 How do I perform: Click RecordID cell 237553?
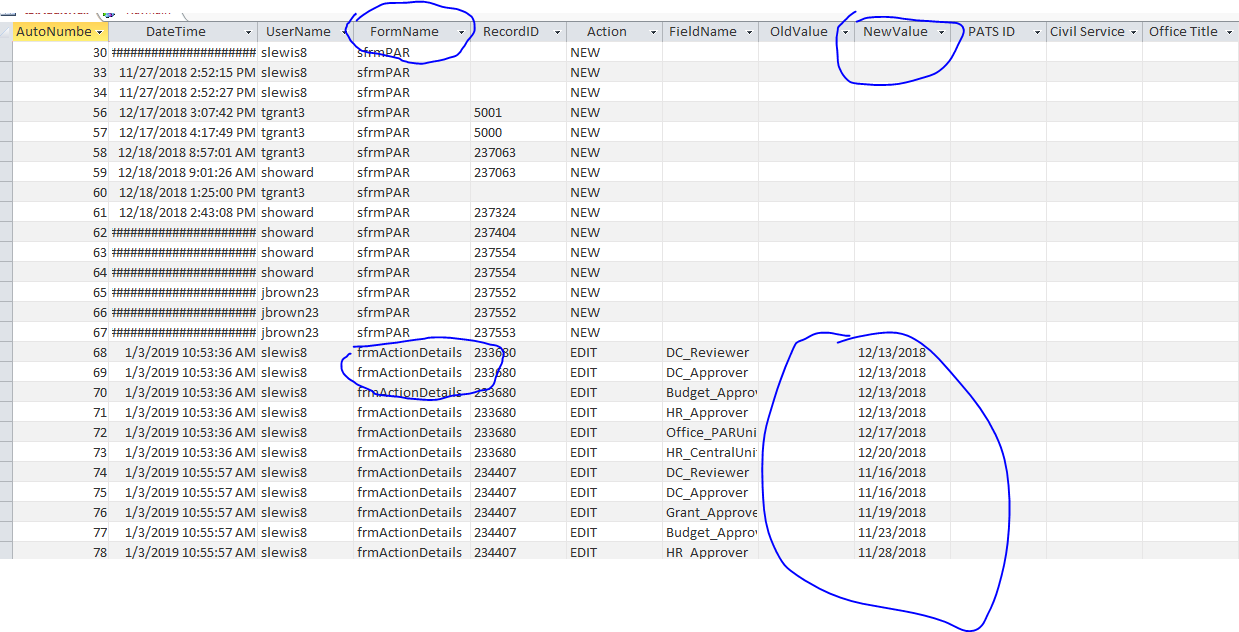(x=518, y=332)
